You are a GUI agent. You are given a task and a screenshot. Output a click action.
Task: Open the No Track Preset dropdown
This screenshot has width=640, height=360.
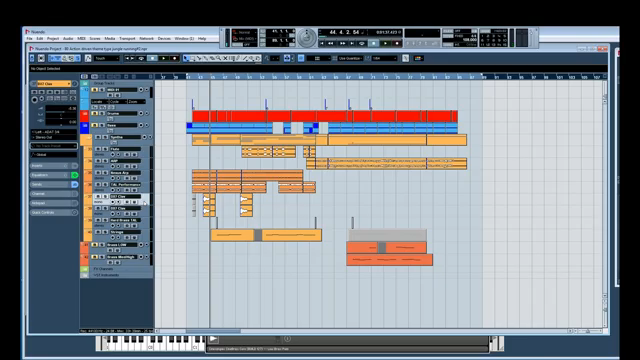[53, 146]
